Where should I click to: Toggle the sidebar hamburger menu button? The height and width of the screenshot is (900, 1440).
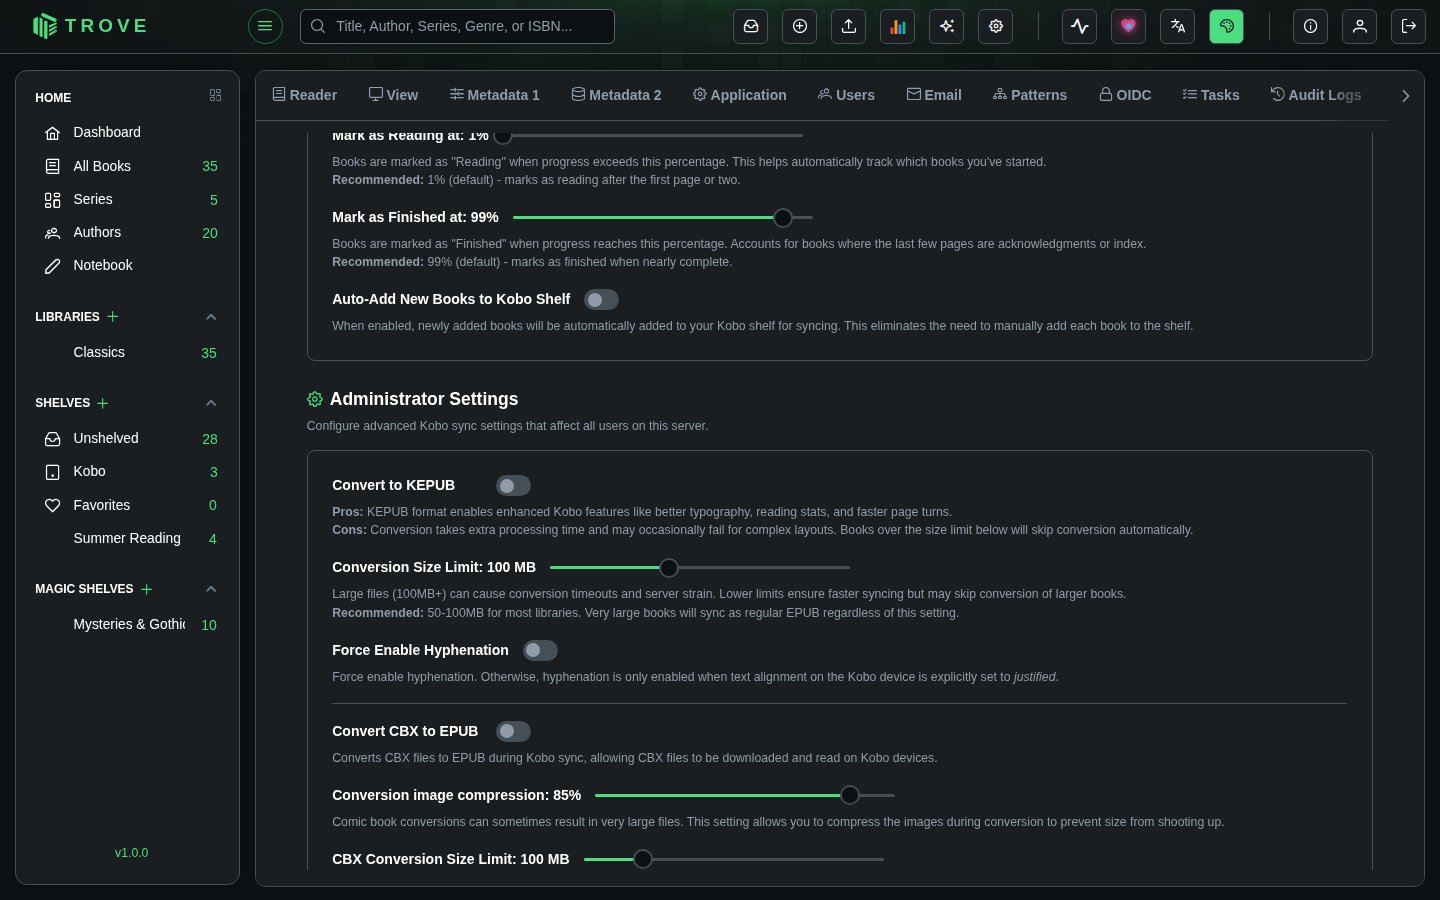[265, 26]
